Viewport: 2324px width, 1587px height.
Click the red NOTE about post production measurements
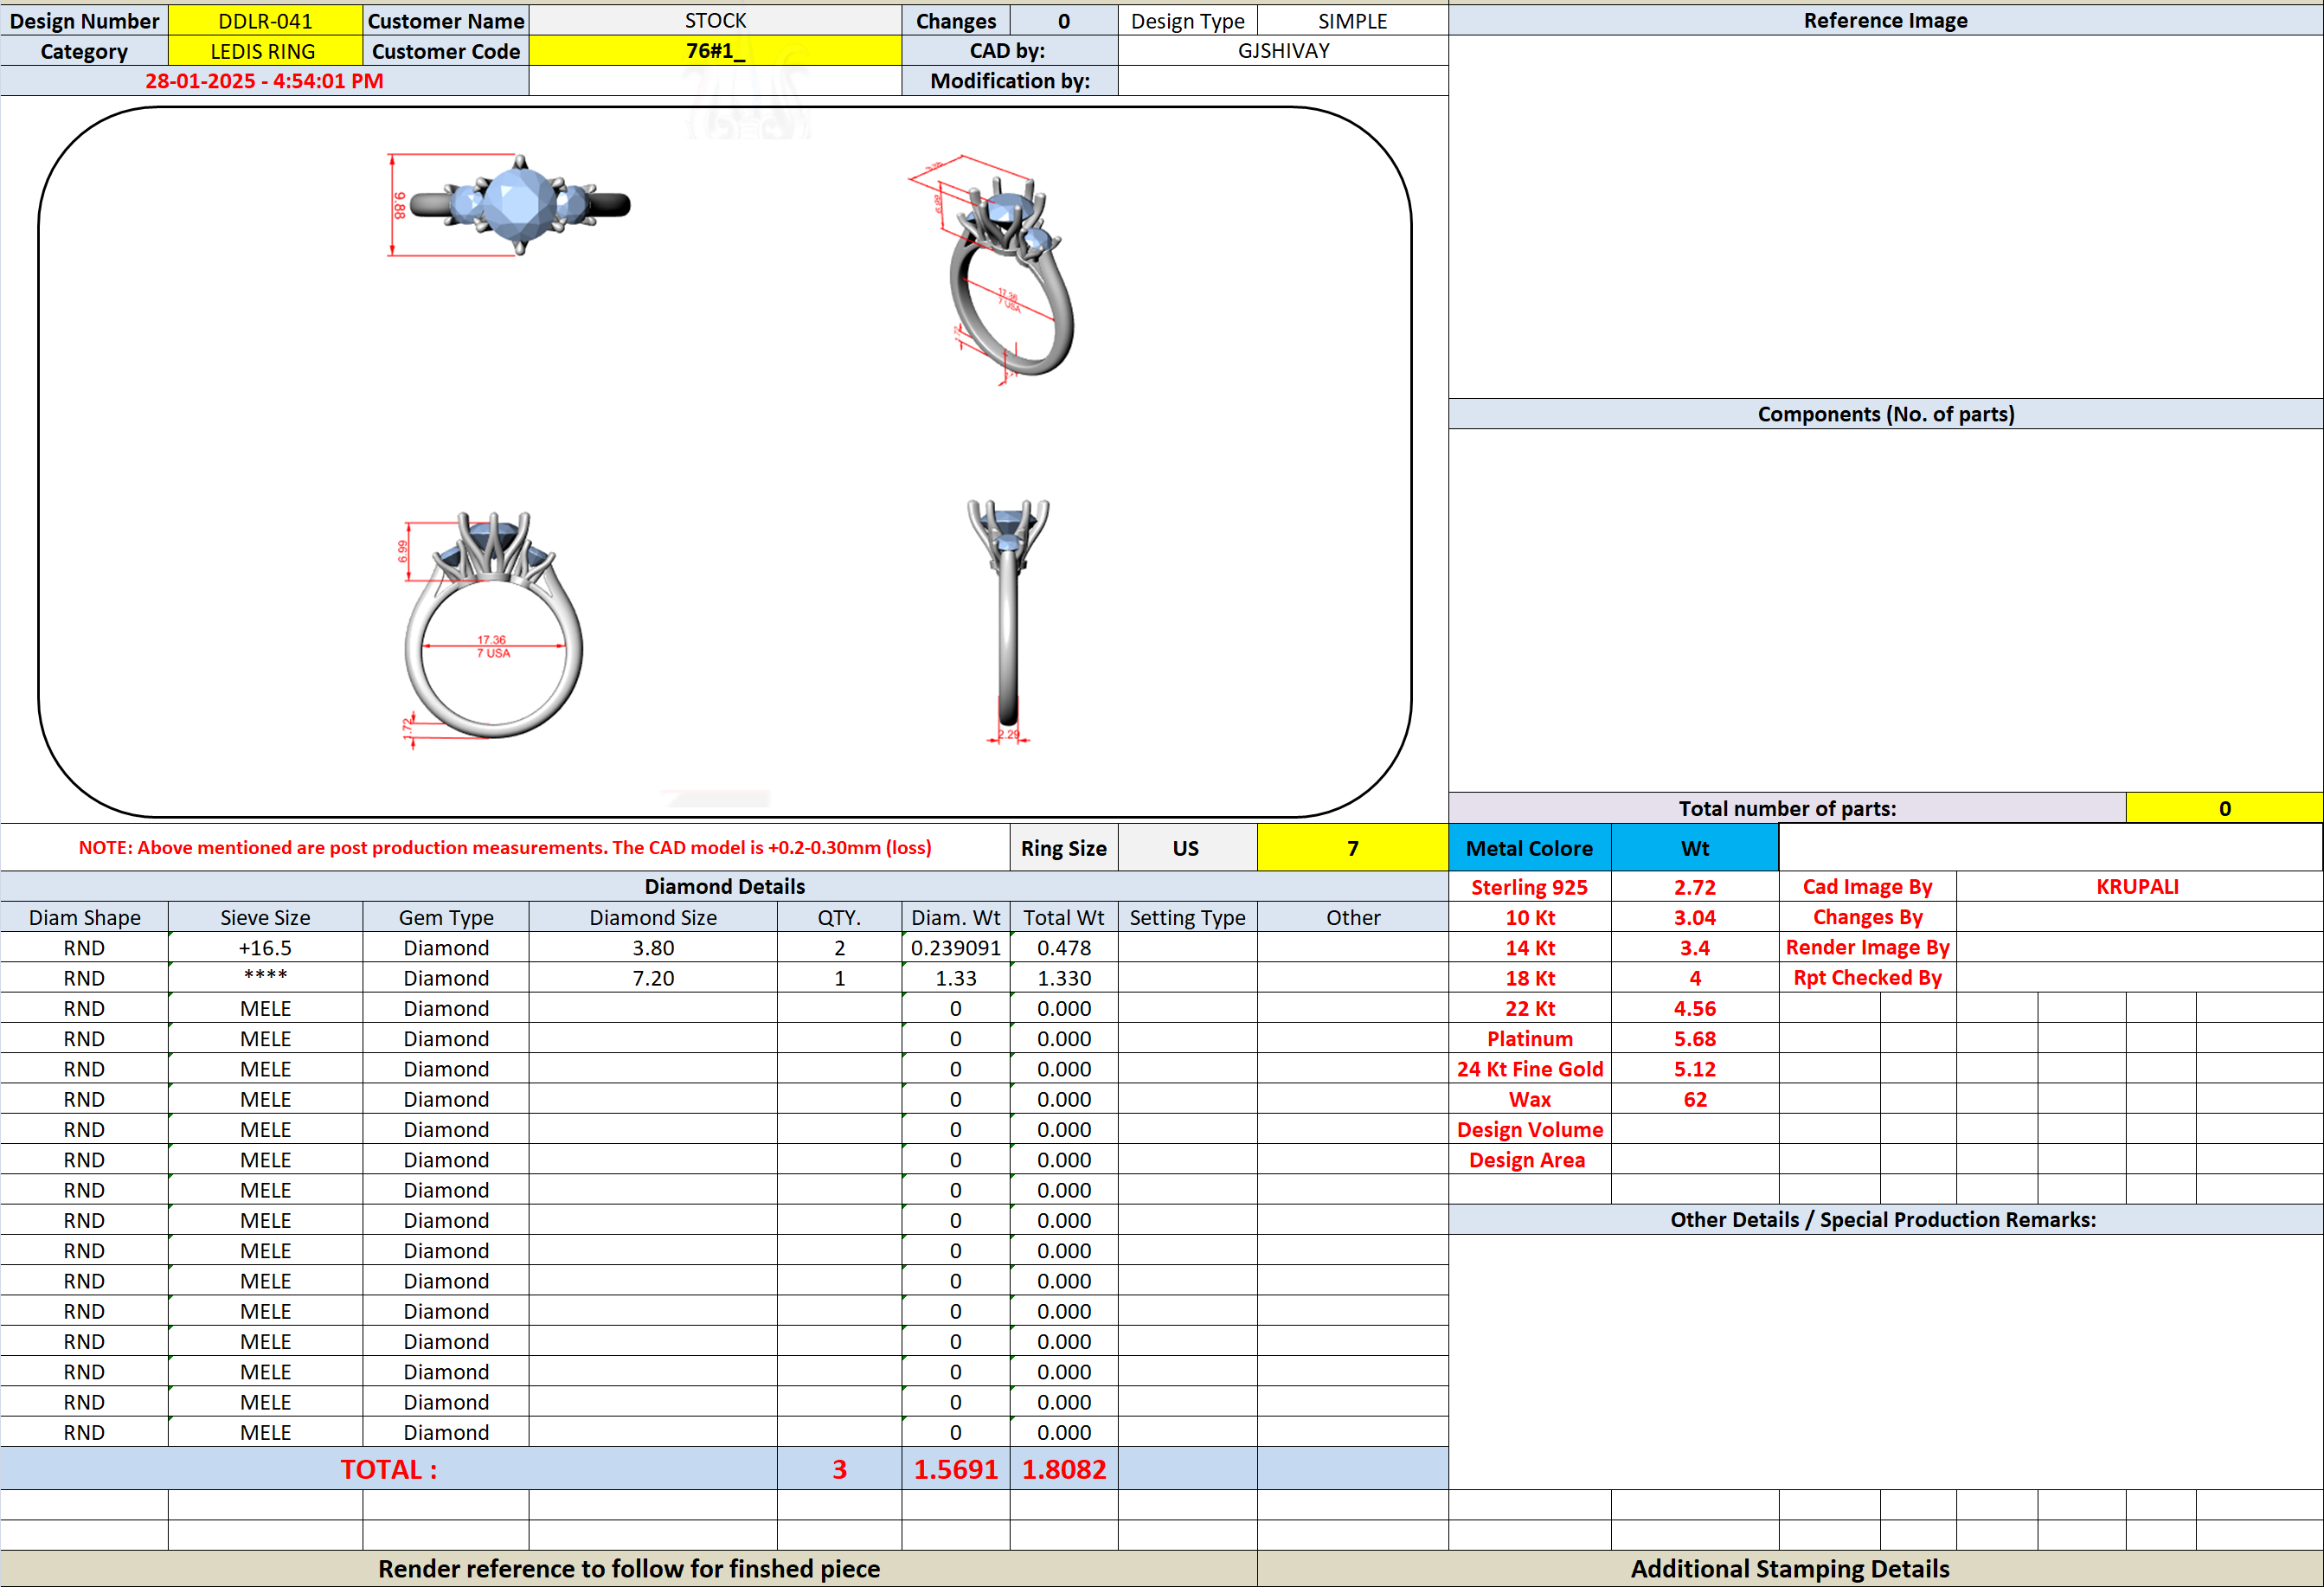click(505, 848)
